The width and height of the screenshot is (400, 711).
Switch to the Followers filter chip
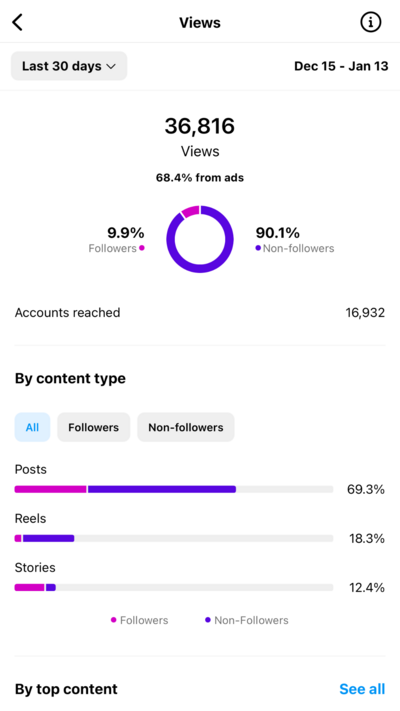tap(93, 427)
